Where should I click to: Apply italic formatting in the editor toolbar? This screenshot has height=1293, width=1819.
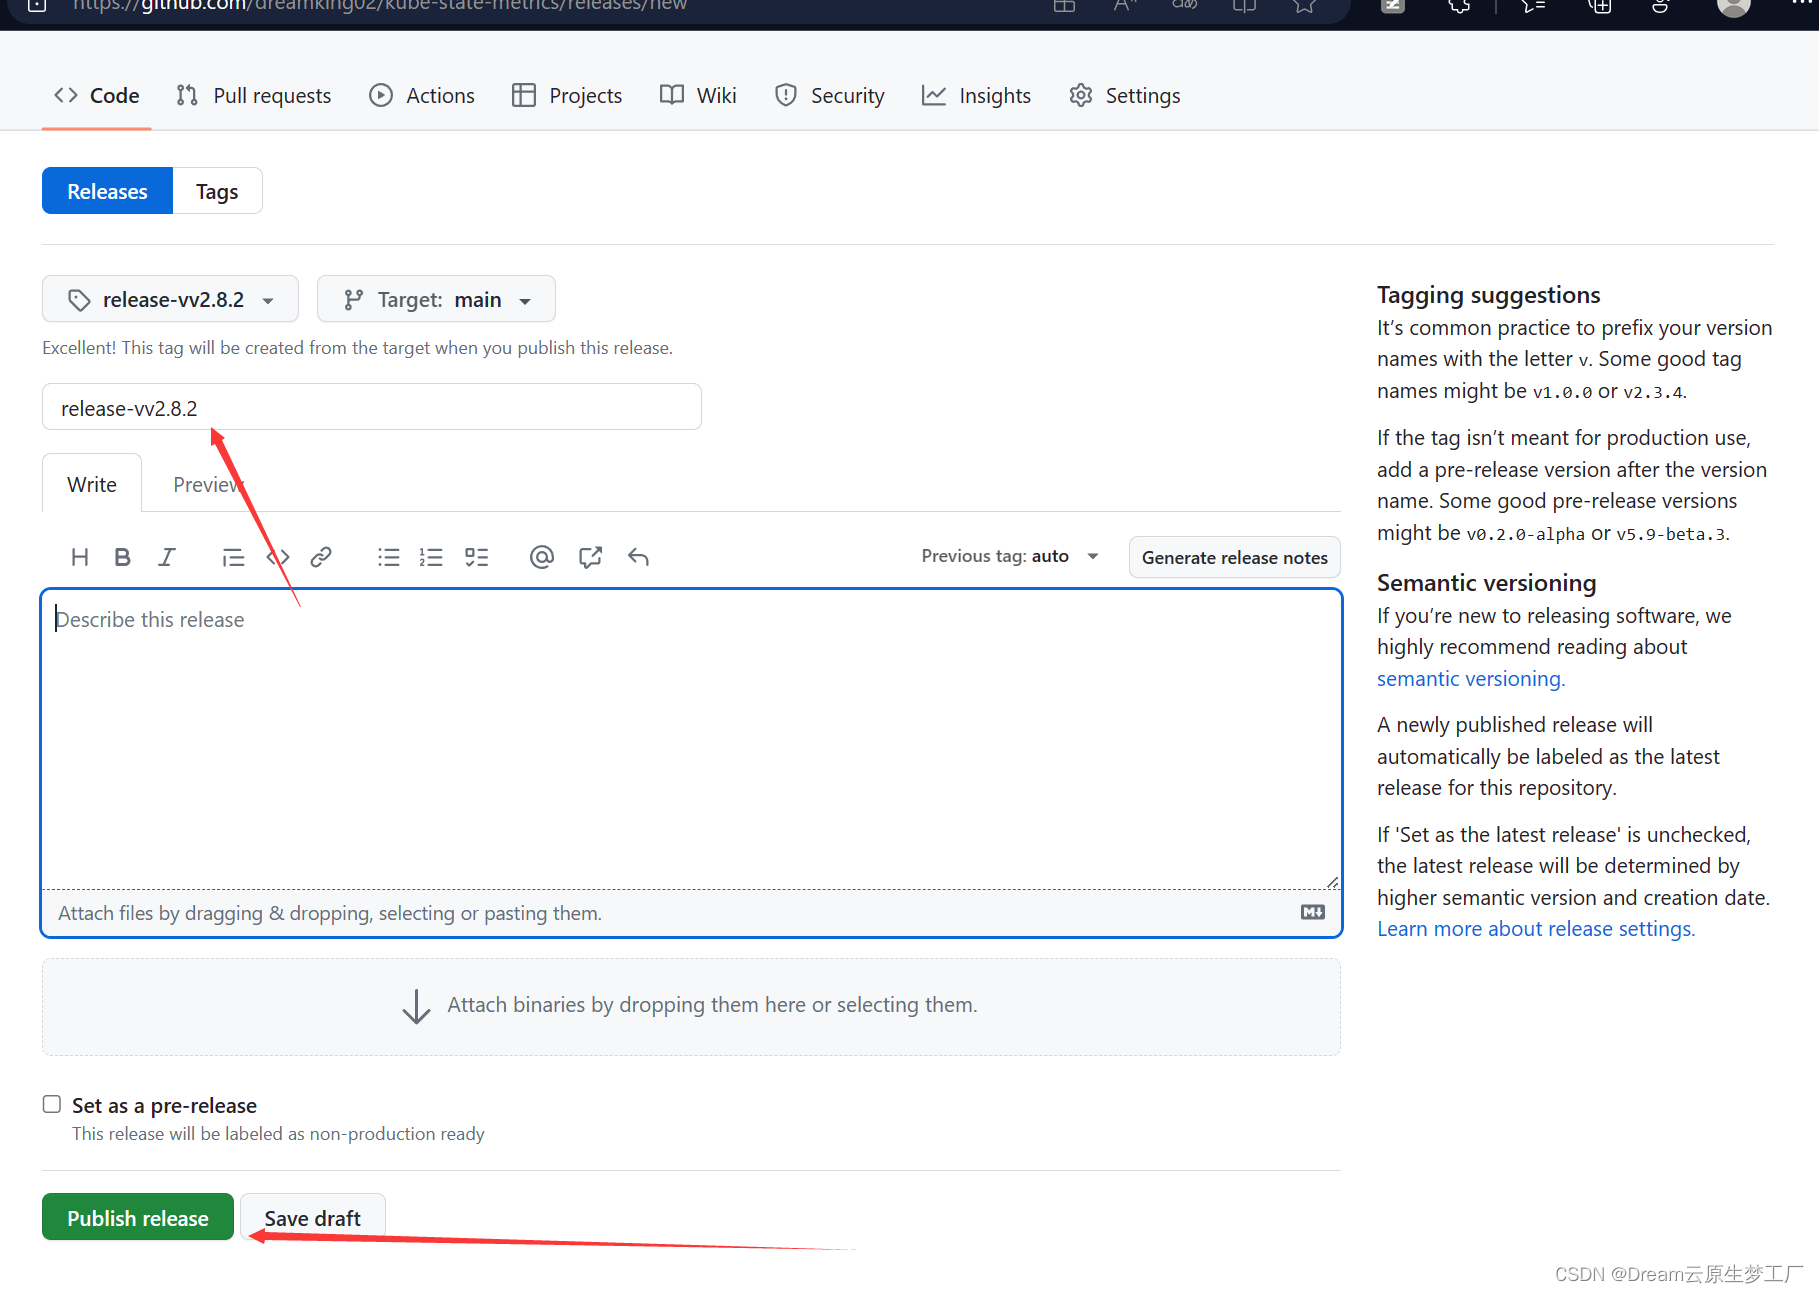[166, 557]
